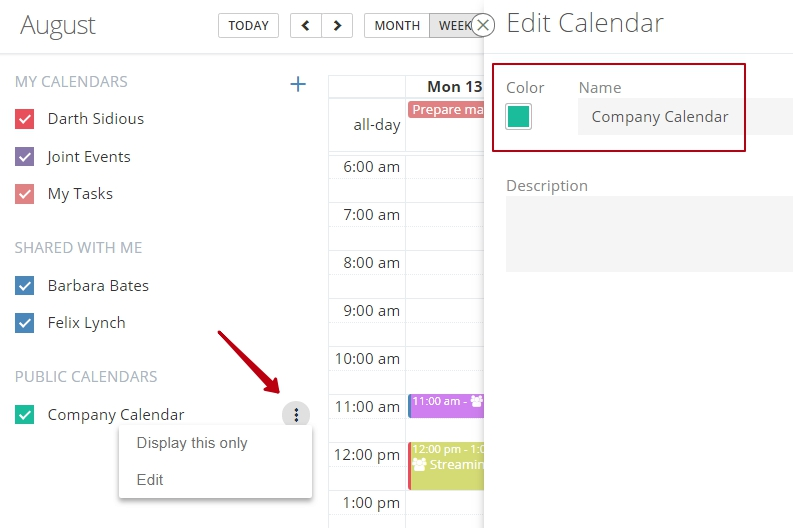Uncheck the Darth Sidious calendar
The height and width of the screenshot is (528, 793).
coord(24,119)
